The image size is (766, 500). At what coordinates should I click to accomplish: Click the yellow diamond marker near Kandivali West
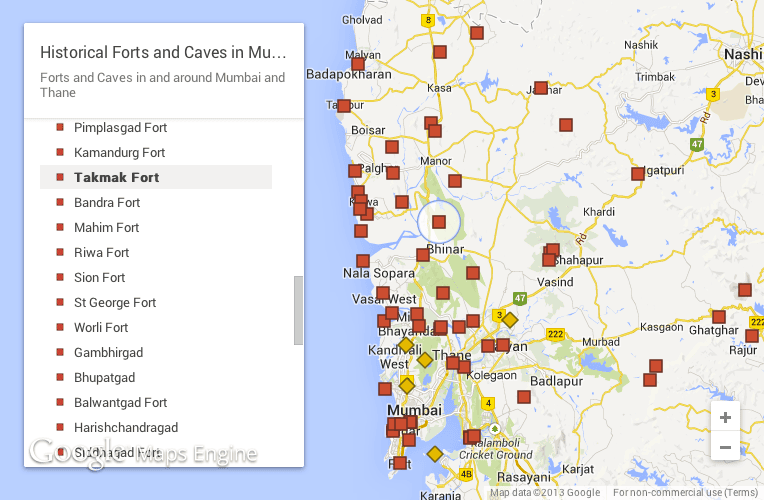[x=406, y=345]
